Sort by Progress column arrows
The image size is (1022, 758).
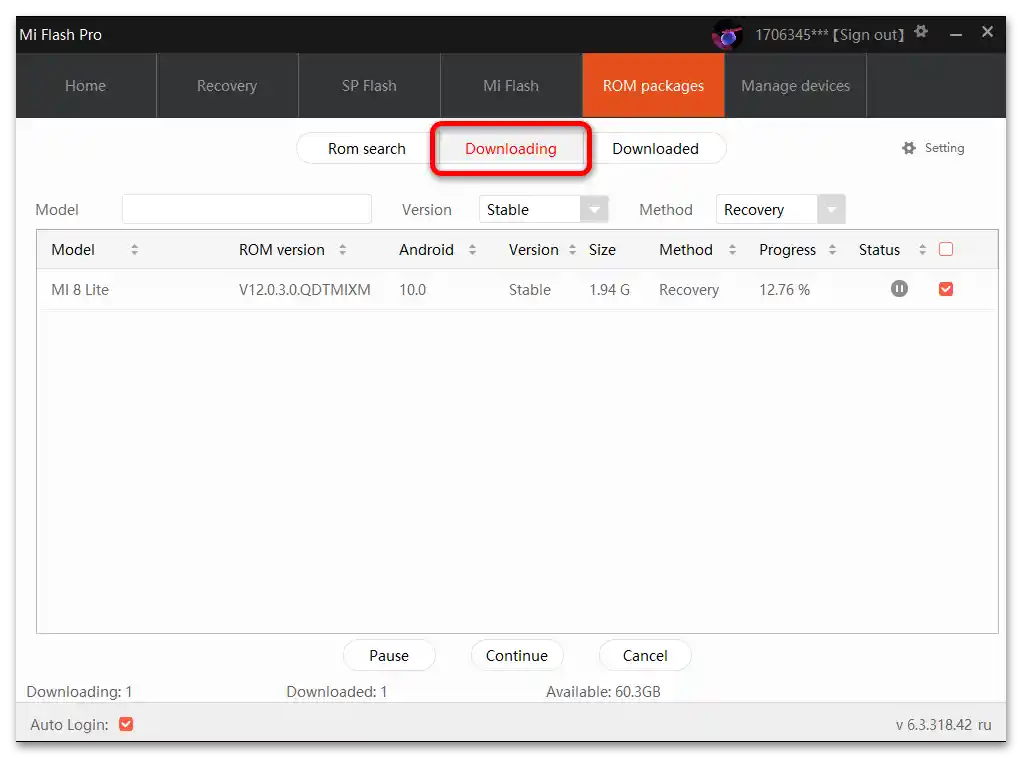click(x=832, y=250)
